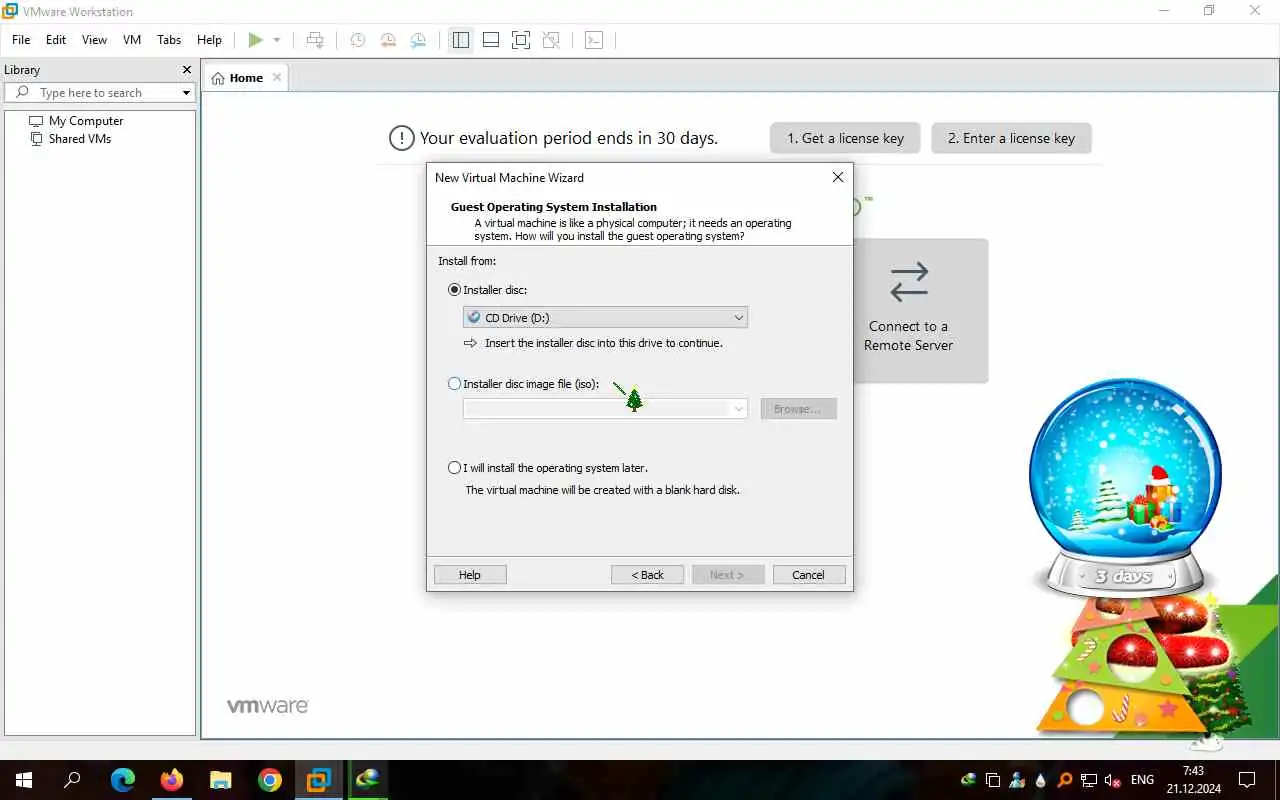The image size is (1280, 800).
Task: Toggle the thumbnail bar view icon
Action: pyautogui.click(x=490, y=40)
